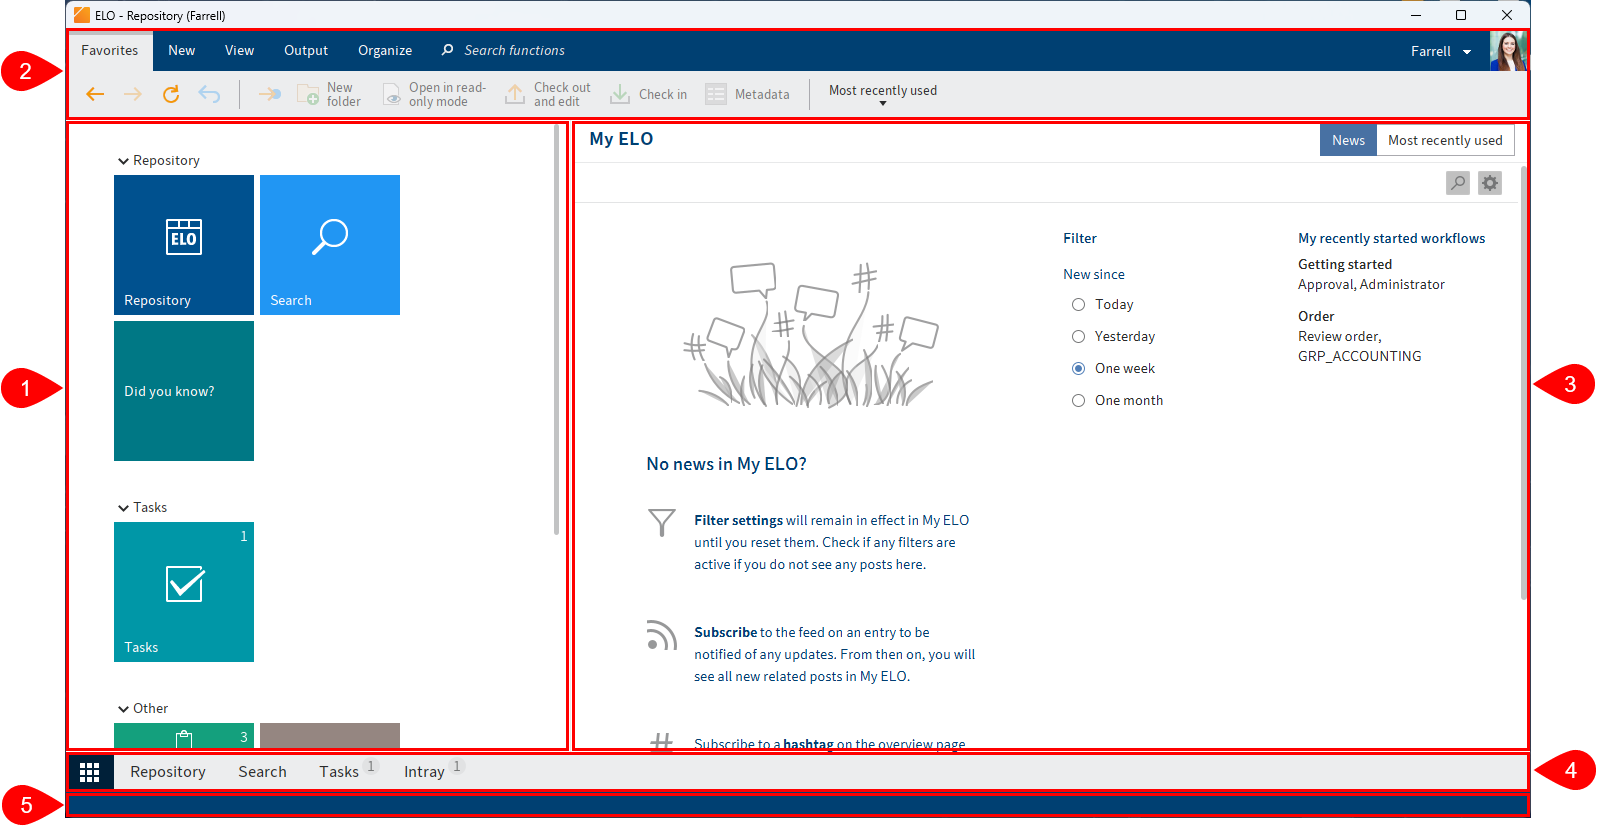Open the Metadata dialog

[747, 94]
